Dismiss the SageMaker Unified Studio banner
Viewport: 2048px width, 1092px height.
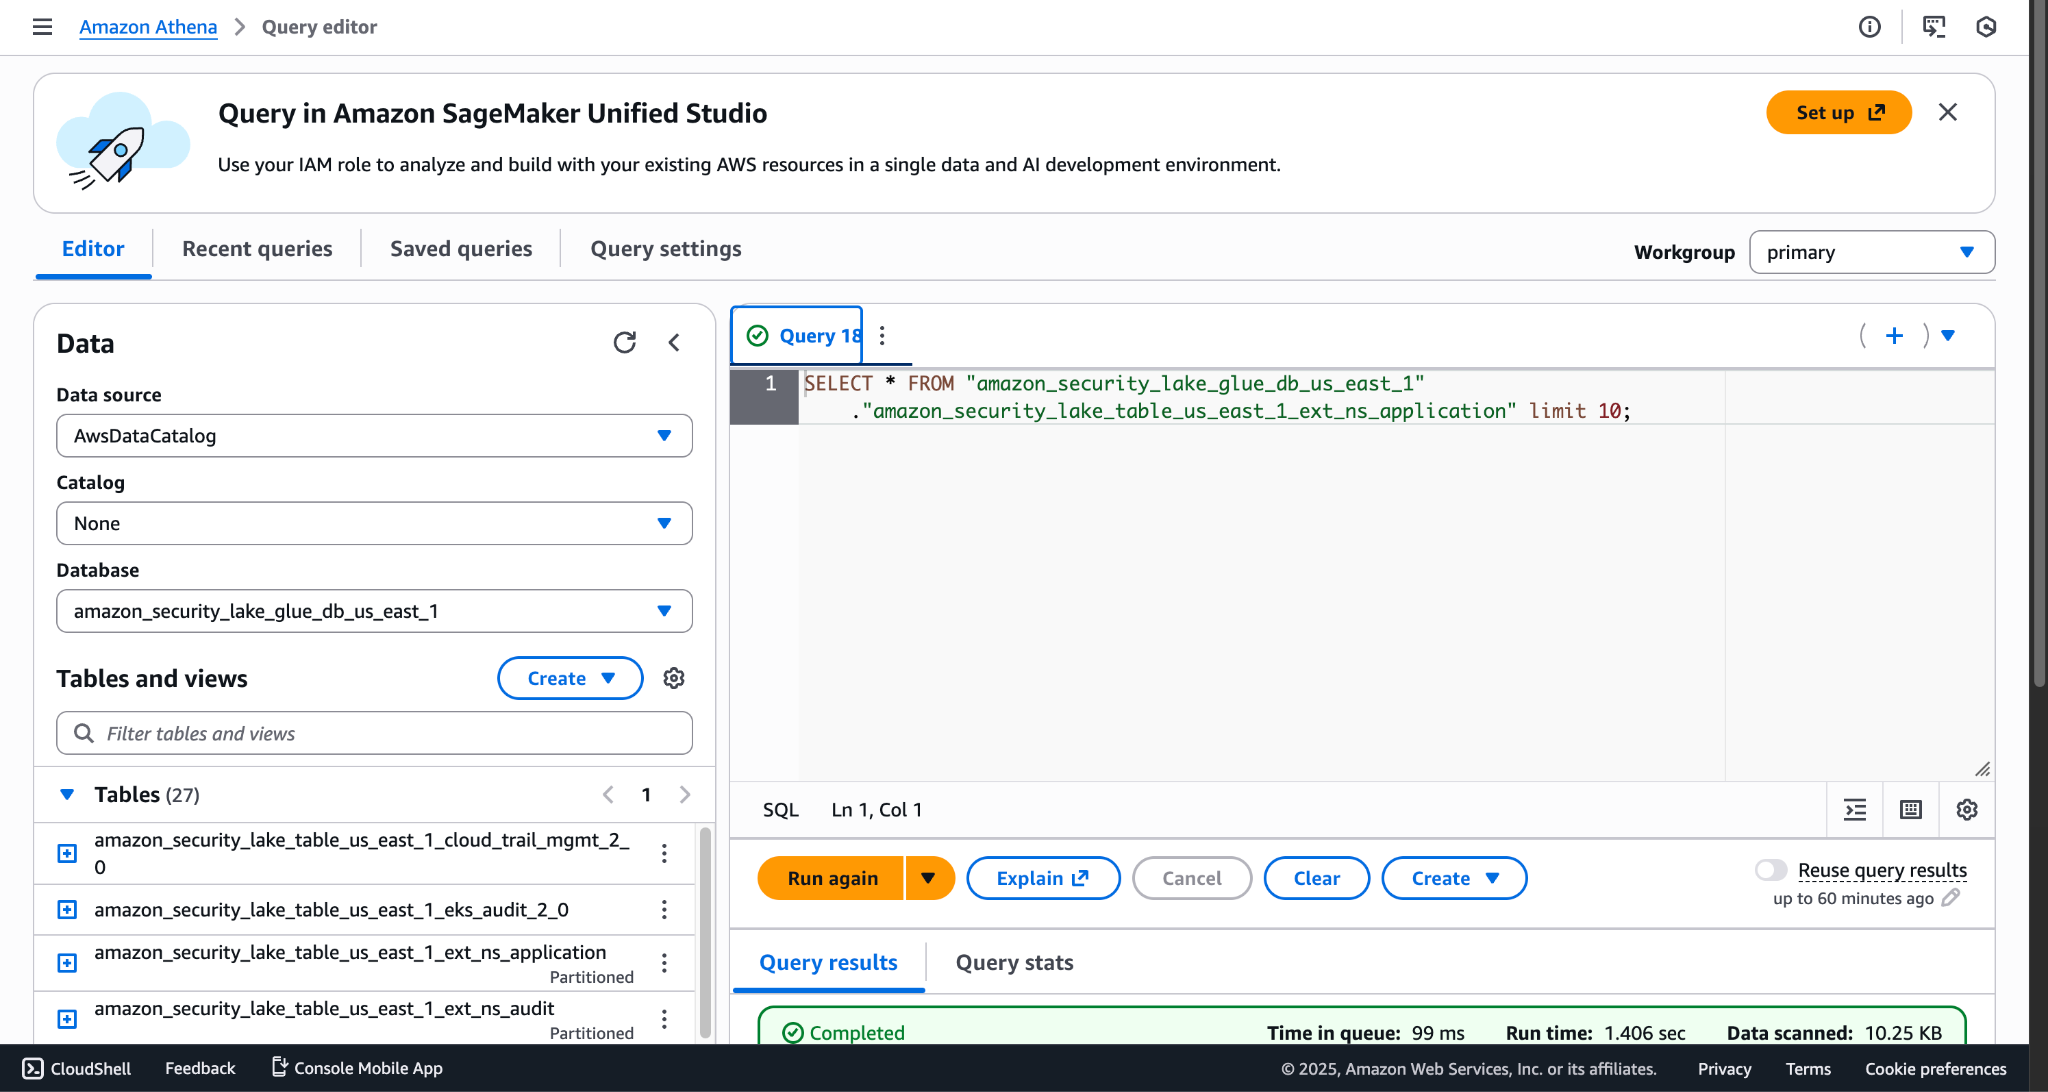click(1947, 112)
